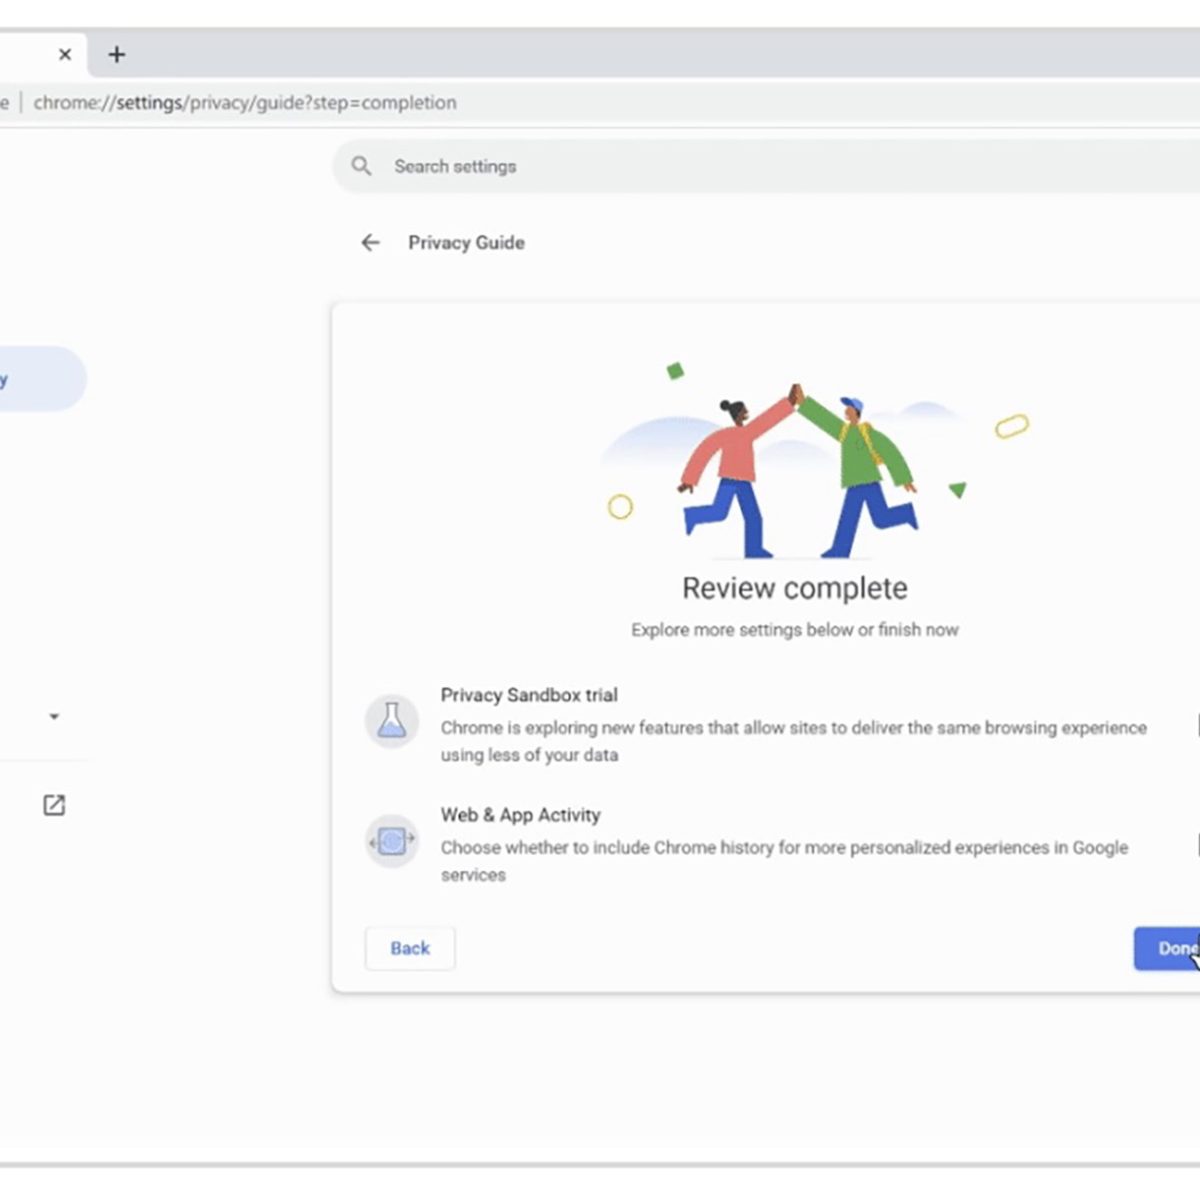This screenshot has height=1200, width=1200.
Task: Open Web & App Activity settings
Action: point(520,815)
